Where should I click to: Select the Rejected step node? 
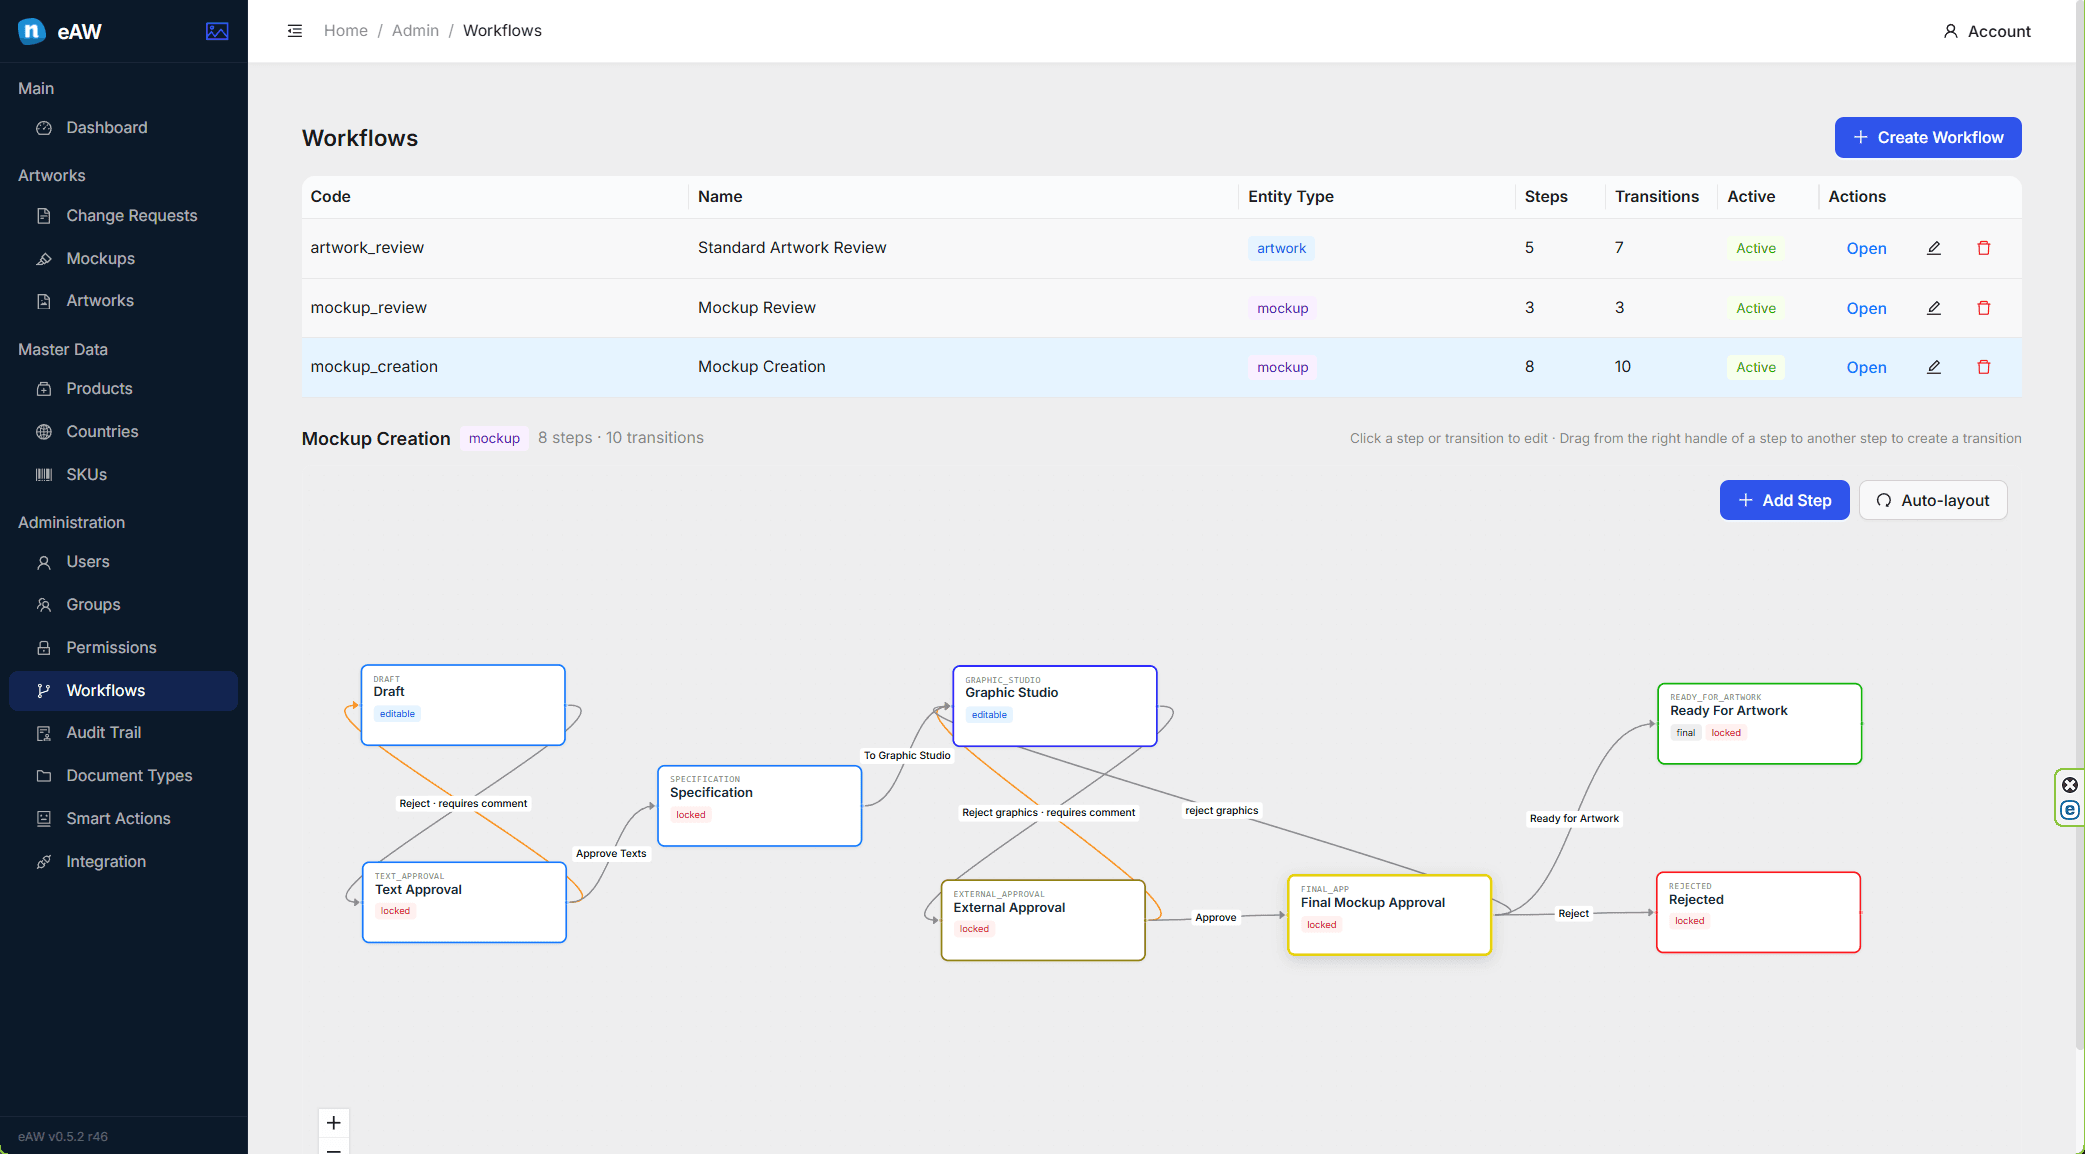[1759, 912]
